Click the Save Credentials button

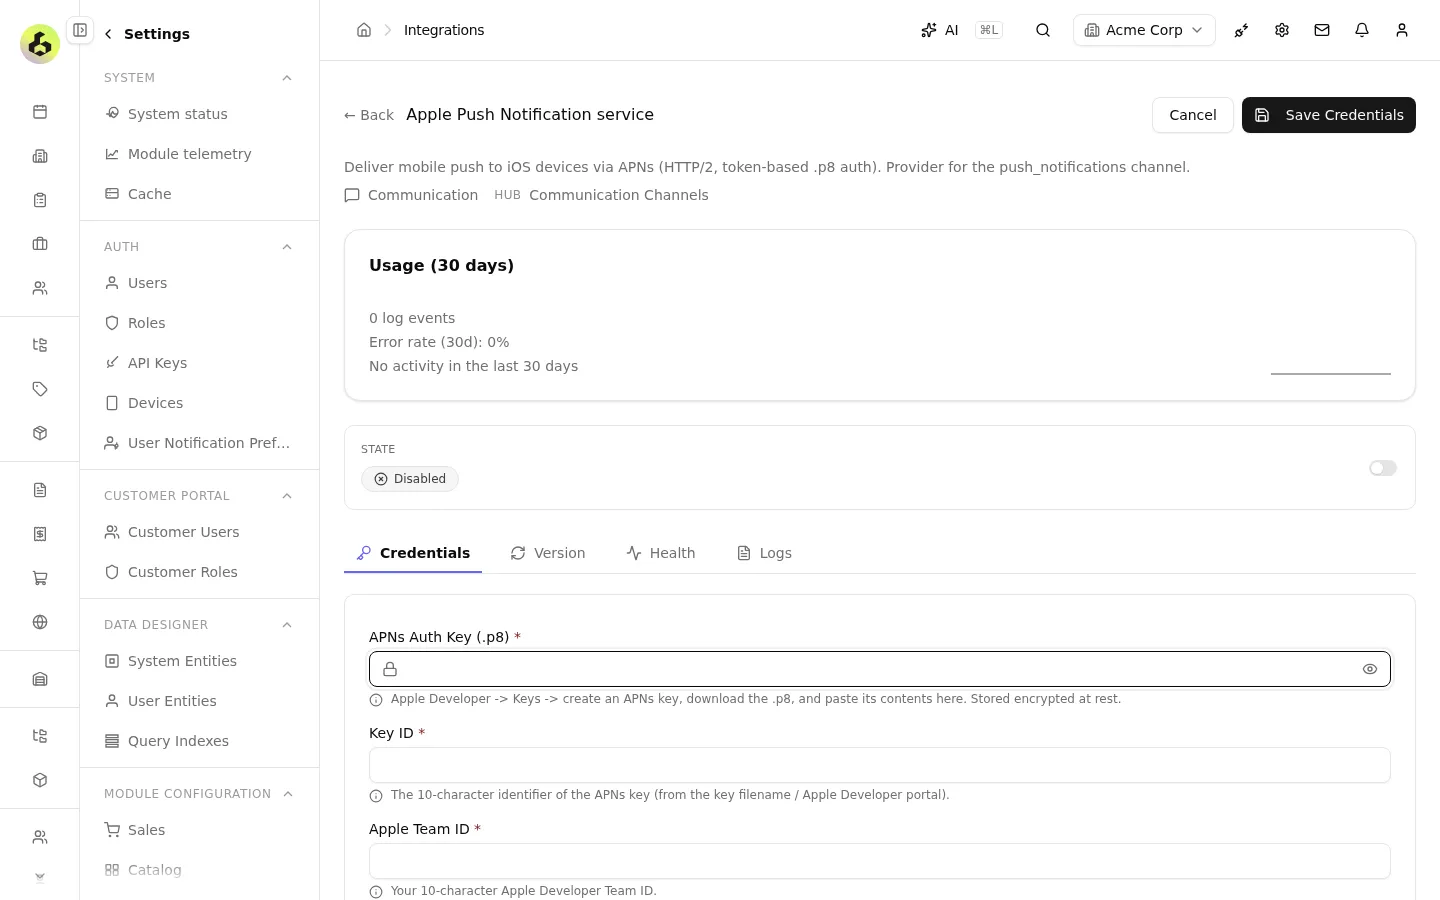pos(1329,115)
